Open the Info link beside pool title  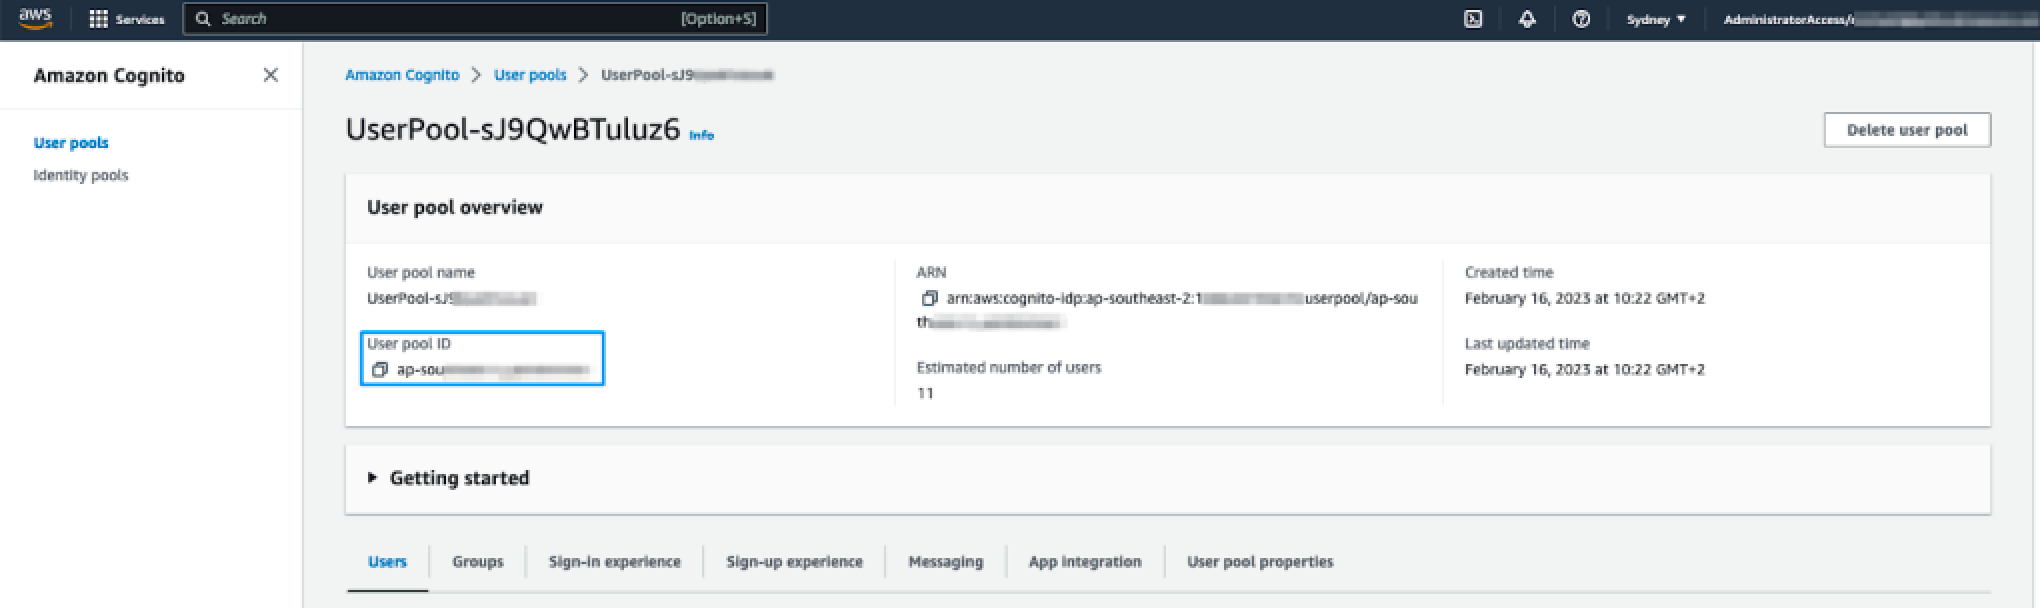coord(701,135)
